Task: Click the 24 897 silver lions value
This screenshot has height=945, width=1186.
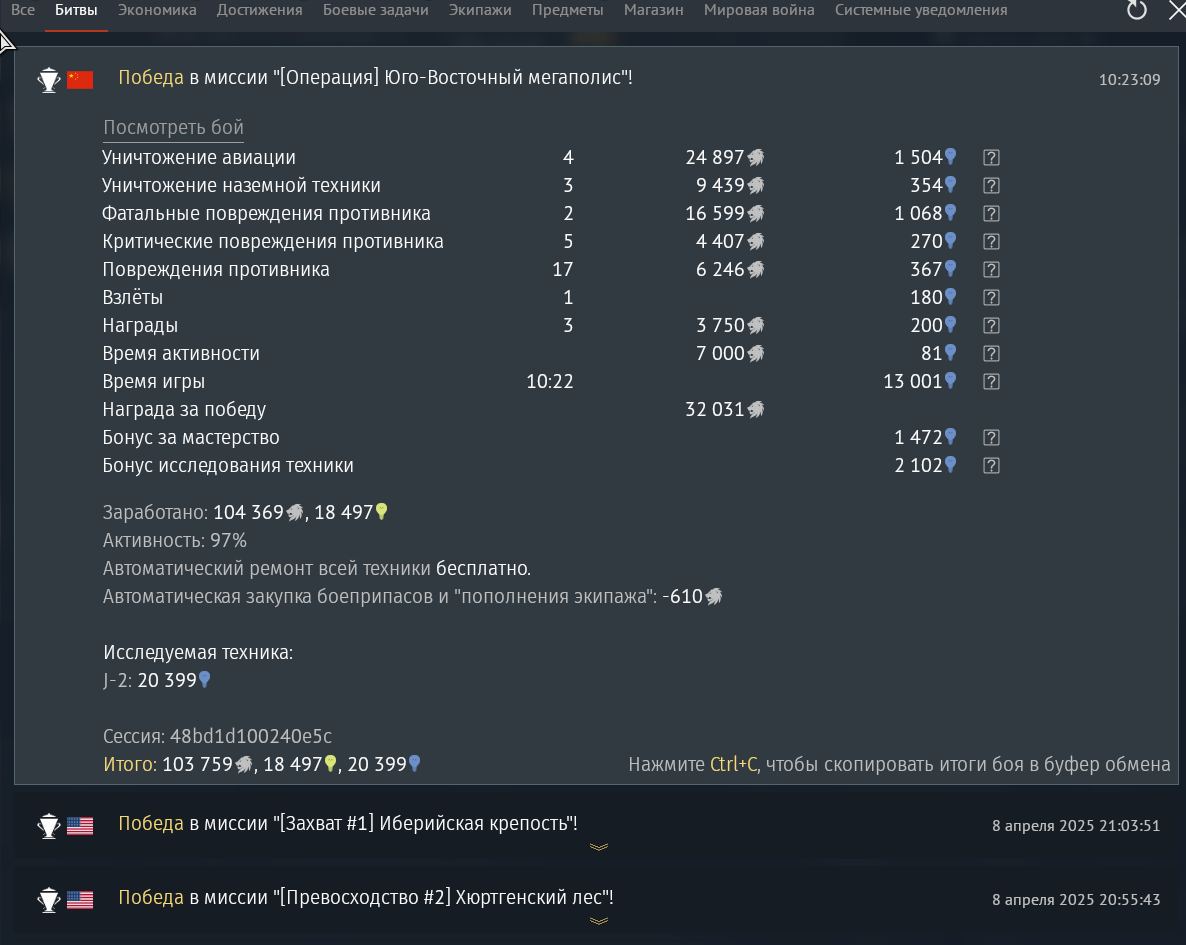Action: click(x=724, y=157)
